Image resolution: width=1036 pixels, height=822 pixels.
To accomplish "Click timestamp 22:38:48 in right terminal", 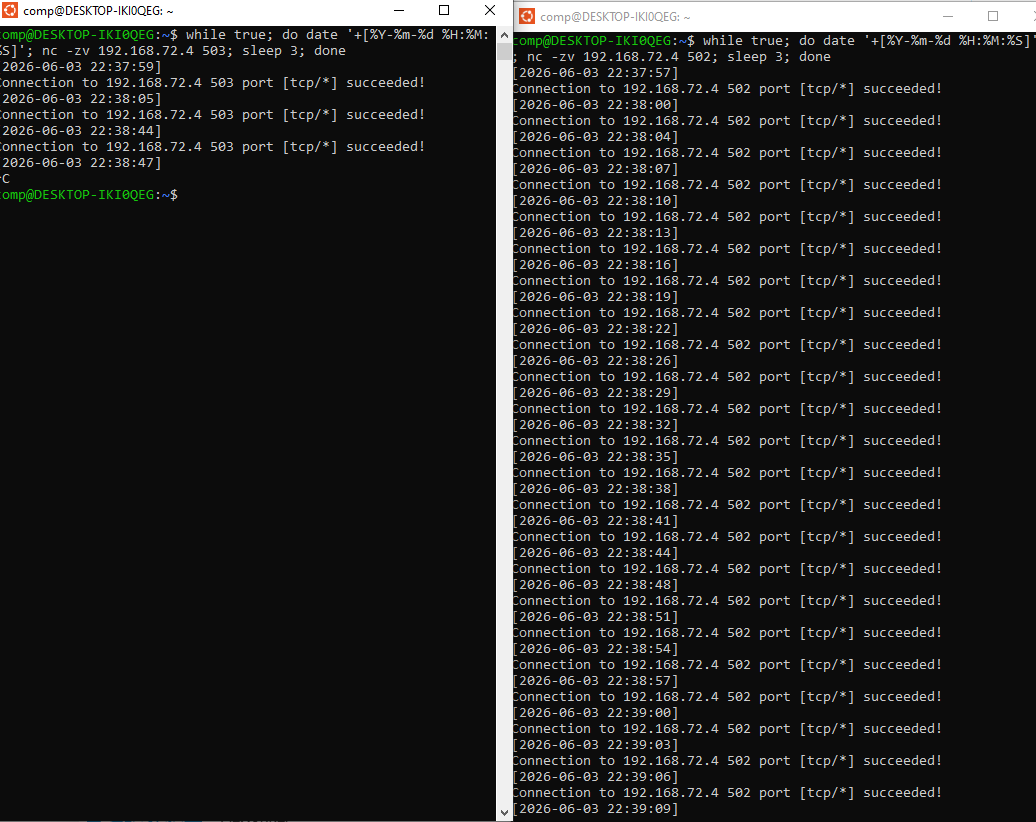I will click(596, 585).
